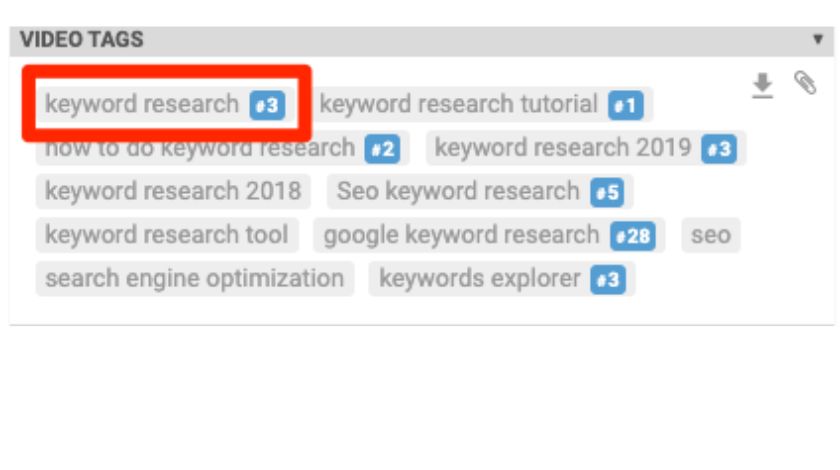Screen dimensions: 840x470
Task: Select the seo tag
Action: click(711, 235)
